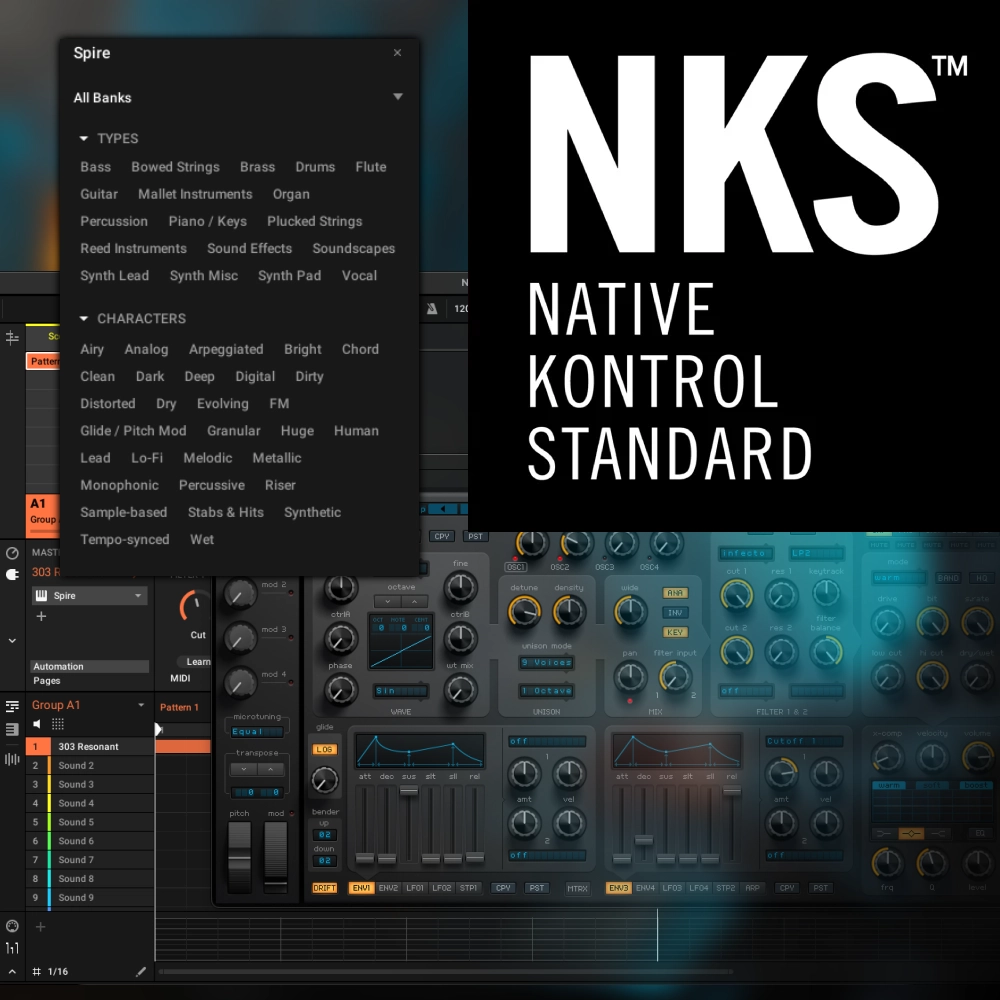Image resolution: width=1000 pixels, height=1000 pixels.
Task: Mute Group A1 with the speaker icon
Action: (38, 724)
